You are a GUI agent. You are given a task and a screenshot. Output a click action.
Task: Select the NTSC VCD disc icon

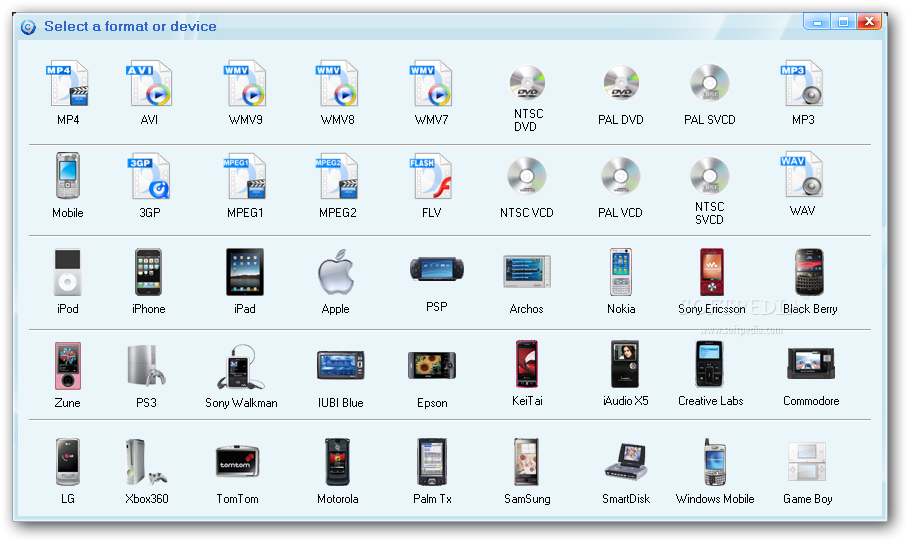click(527, 175)
